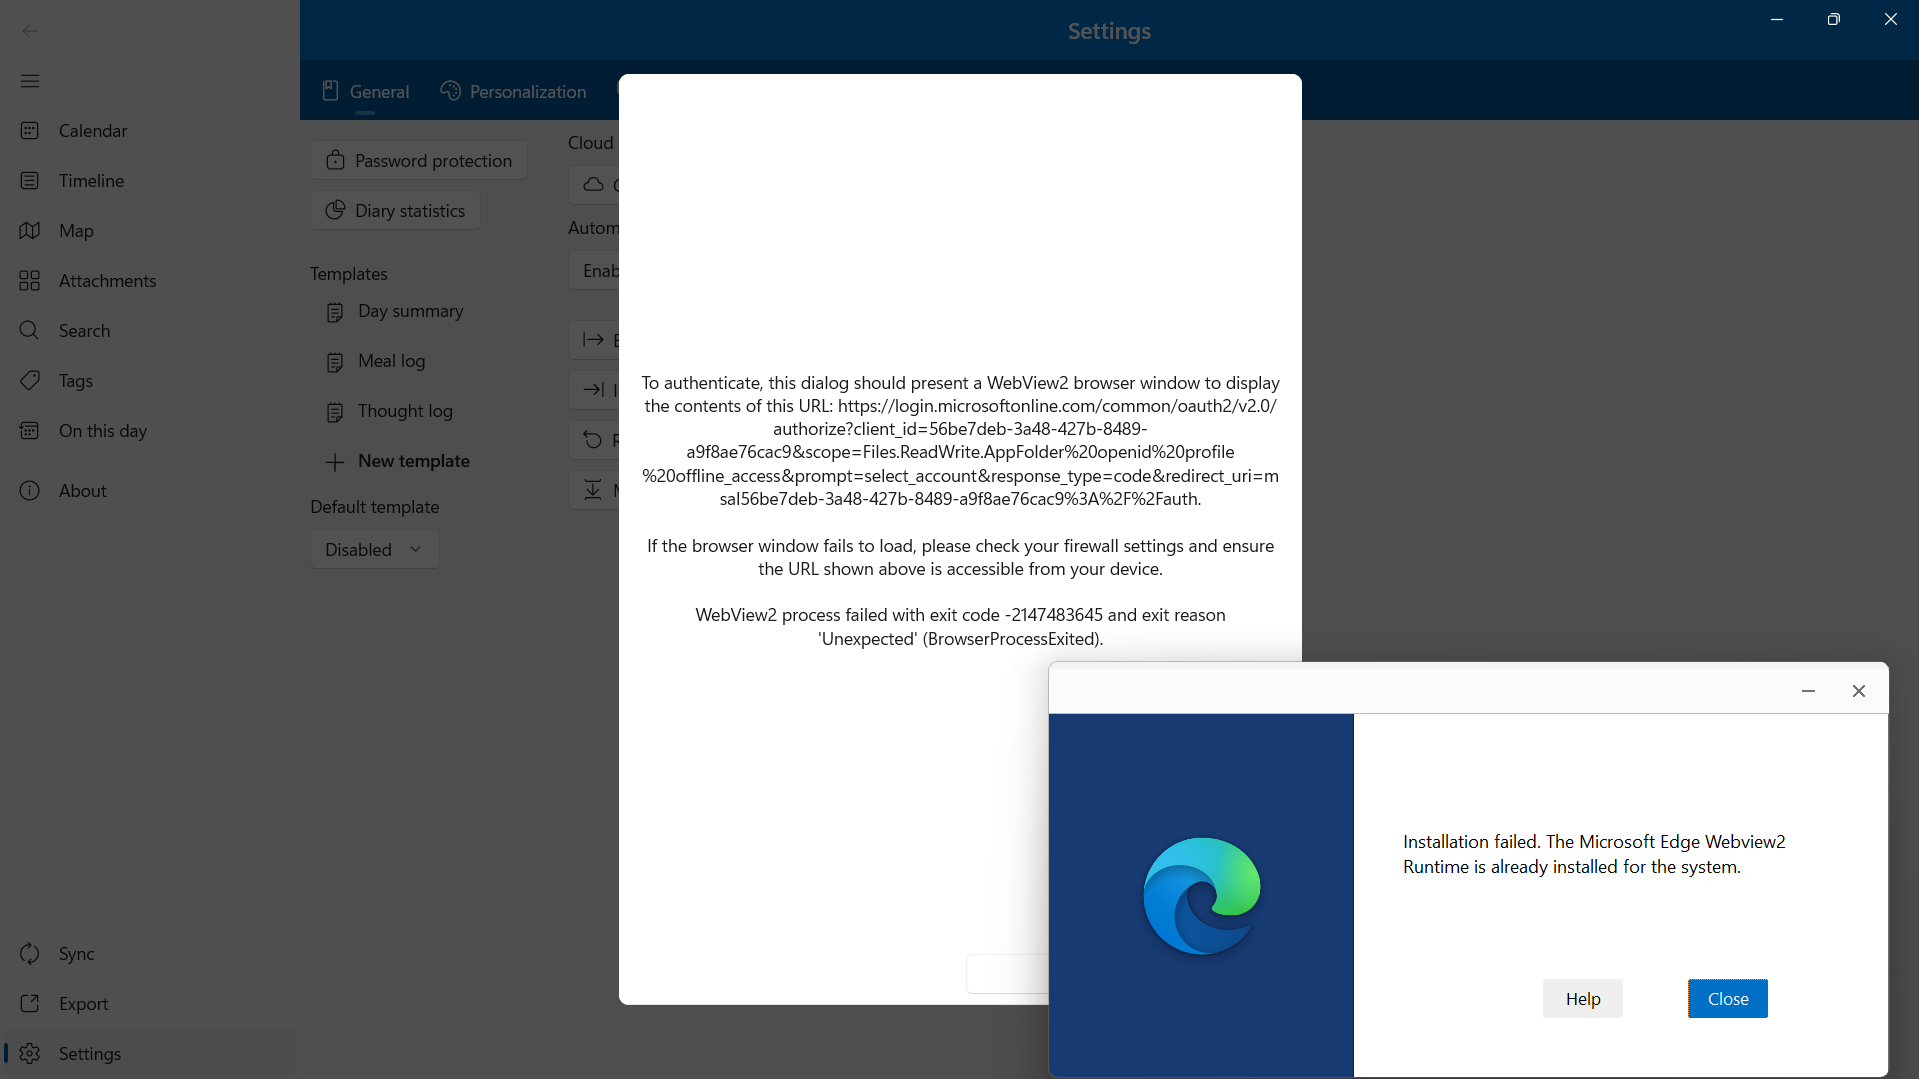
Task: Click the WebView2 process failed error message
Action: pyautogui.click(x=960, y=627)
